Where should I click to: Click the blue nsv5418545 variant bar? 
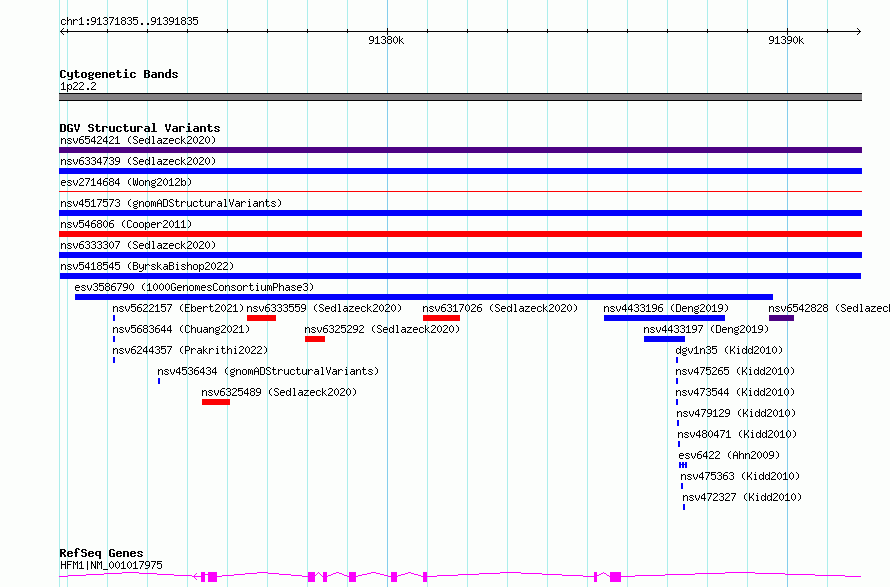(x=460, y=276)
